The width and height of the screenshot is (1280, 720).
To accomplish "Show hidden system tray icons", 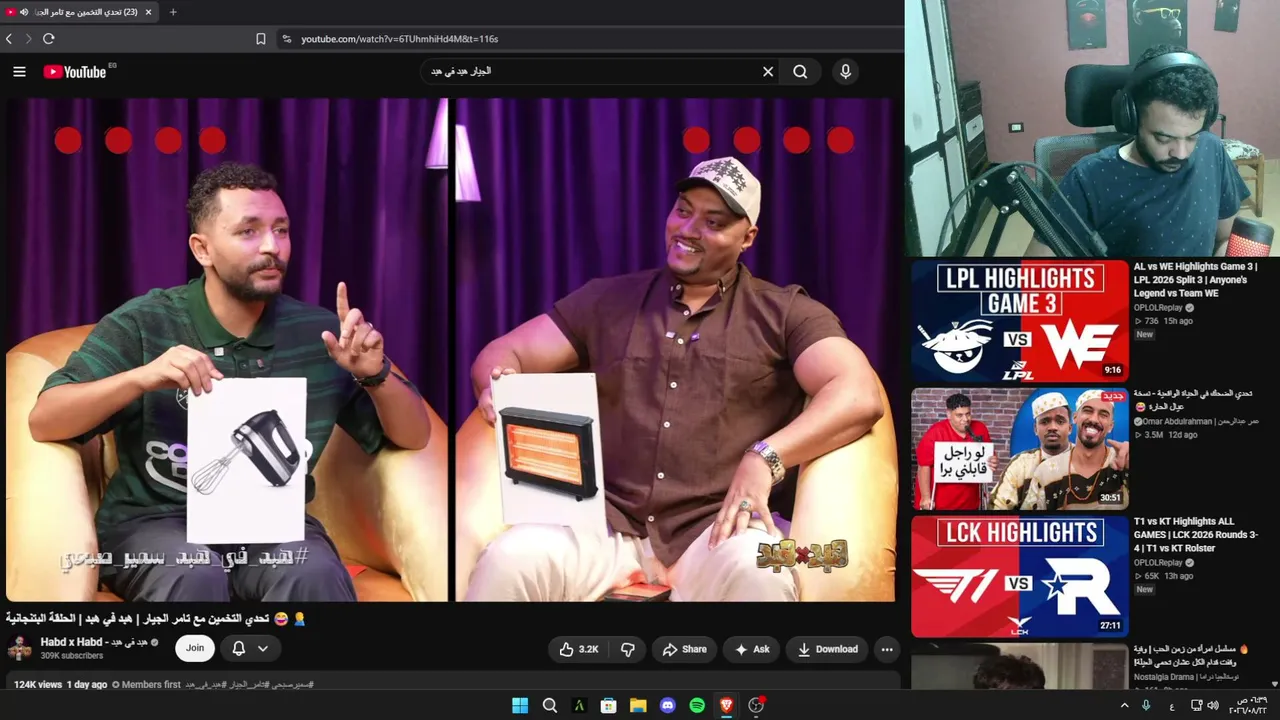I will coord(1124,705).
